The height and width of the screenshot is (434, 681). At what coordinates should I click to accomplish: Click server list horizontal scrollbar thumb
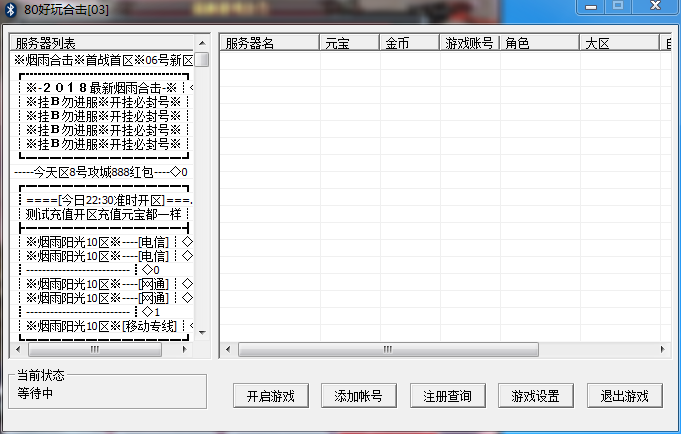point(95,349)
